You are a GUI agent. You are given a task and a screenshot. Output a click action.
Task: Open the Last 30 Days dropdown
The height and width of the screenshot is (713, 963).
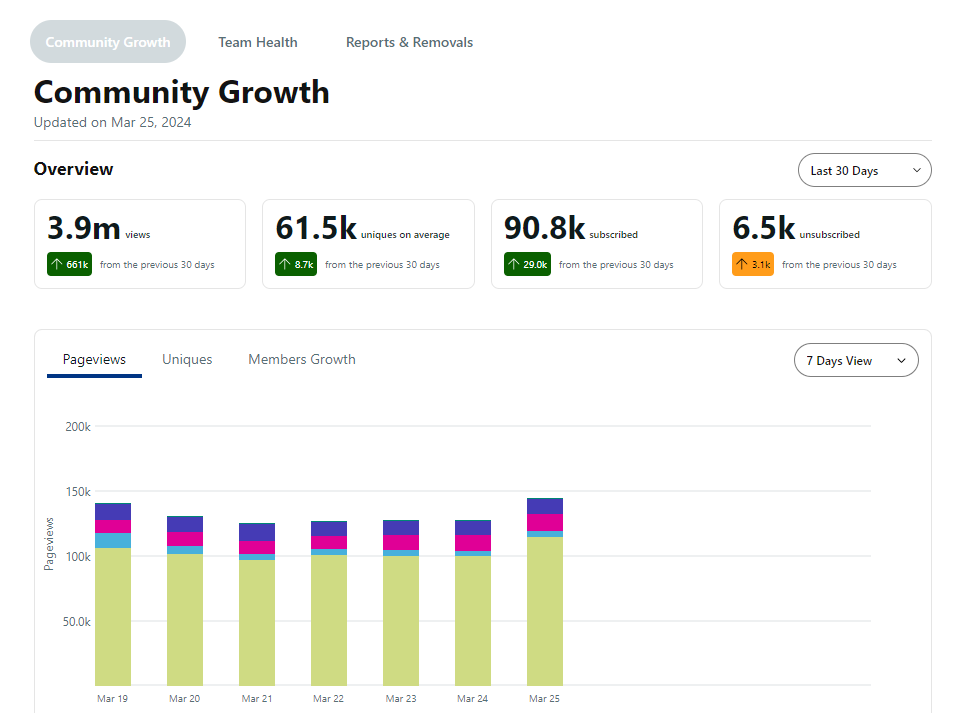(865, 170)
